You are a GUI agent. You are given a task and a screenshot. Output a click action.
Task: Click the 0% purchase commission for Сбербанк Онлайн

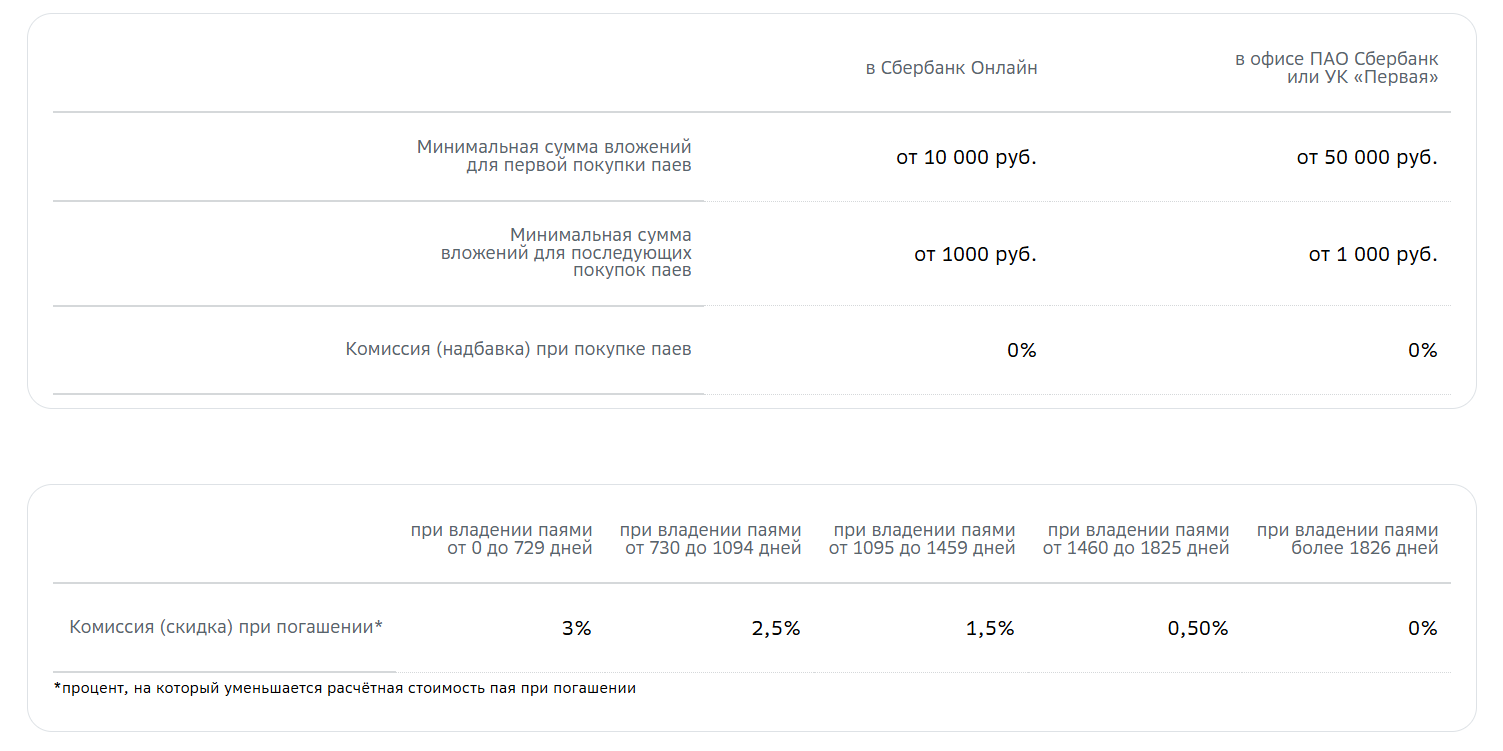point(1021,350)
